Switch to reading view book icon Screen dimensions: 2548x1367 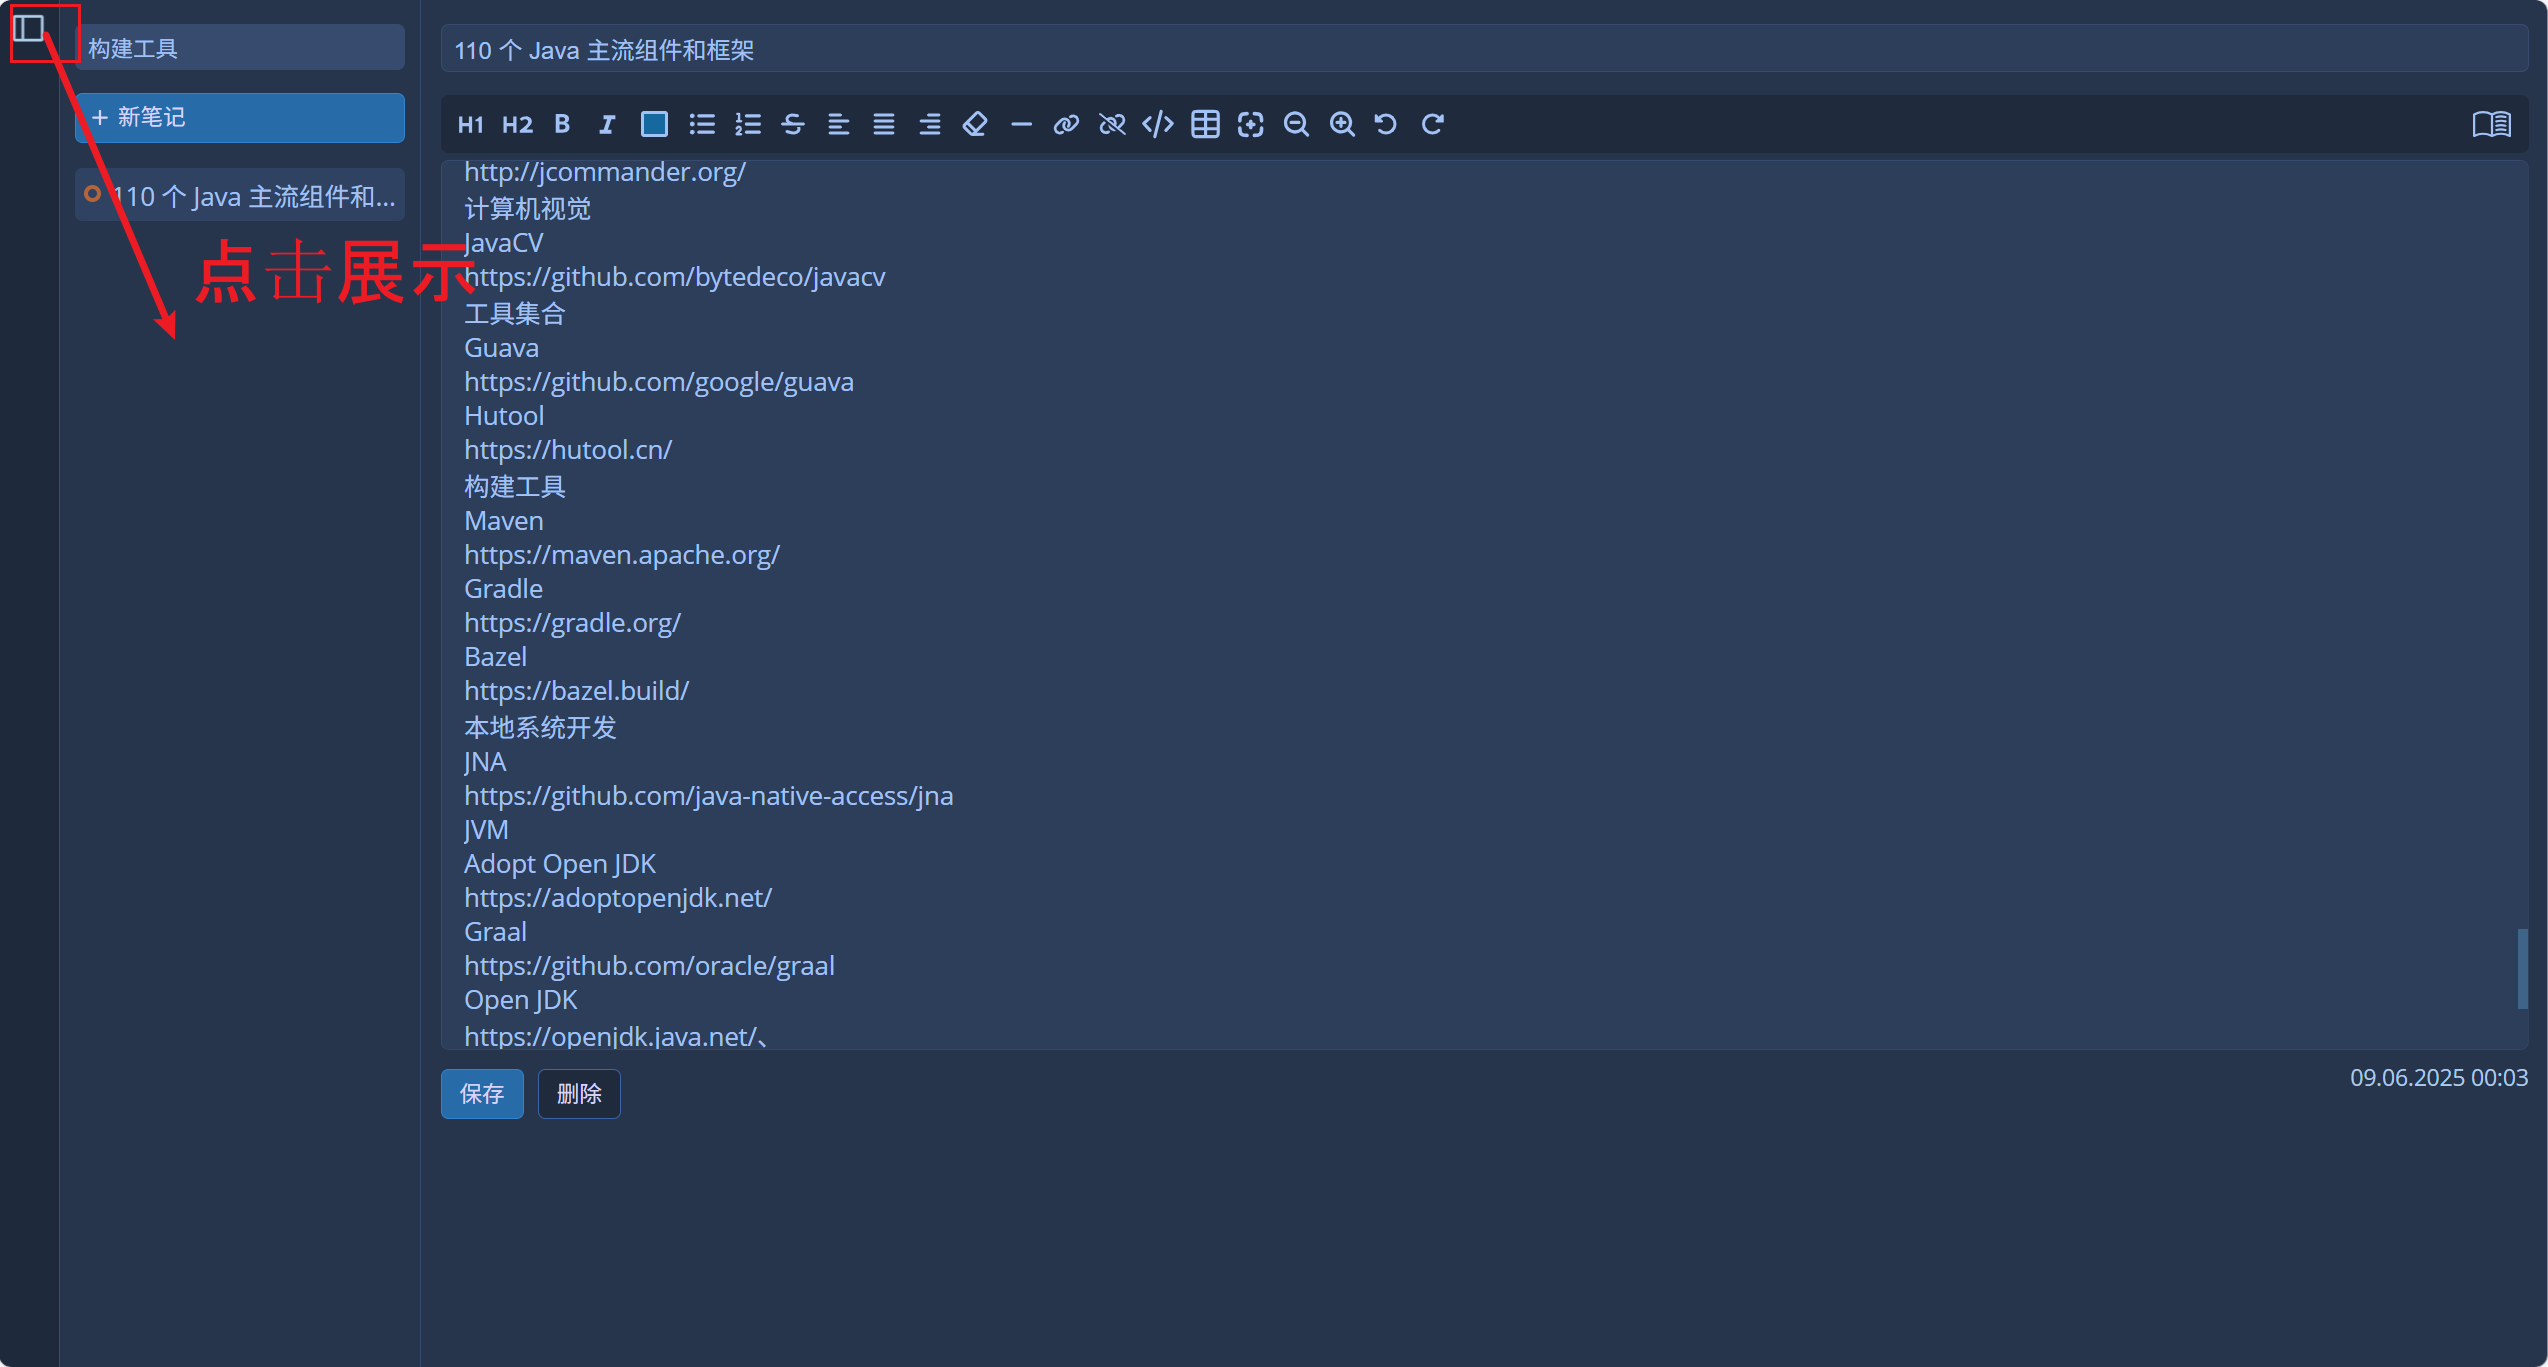pyautogui.click(x=2491, y=124)
